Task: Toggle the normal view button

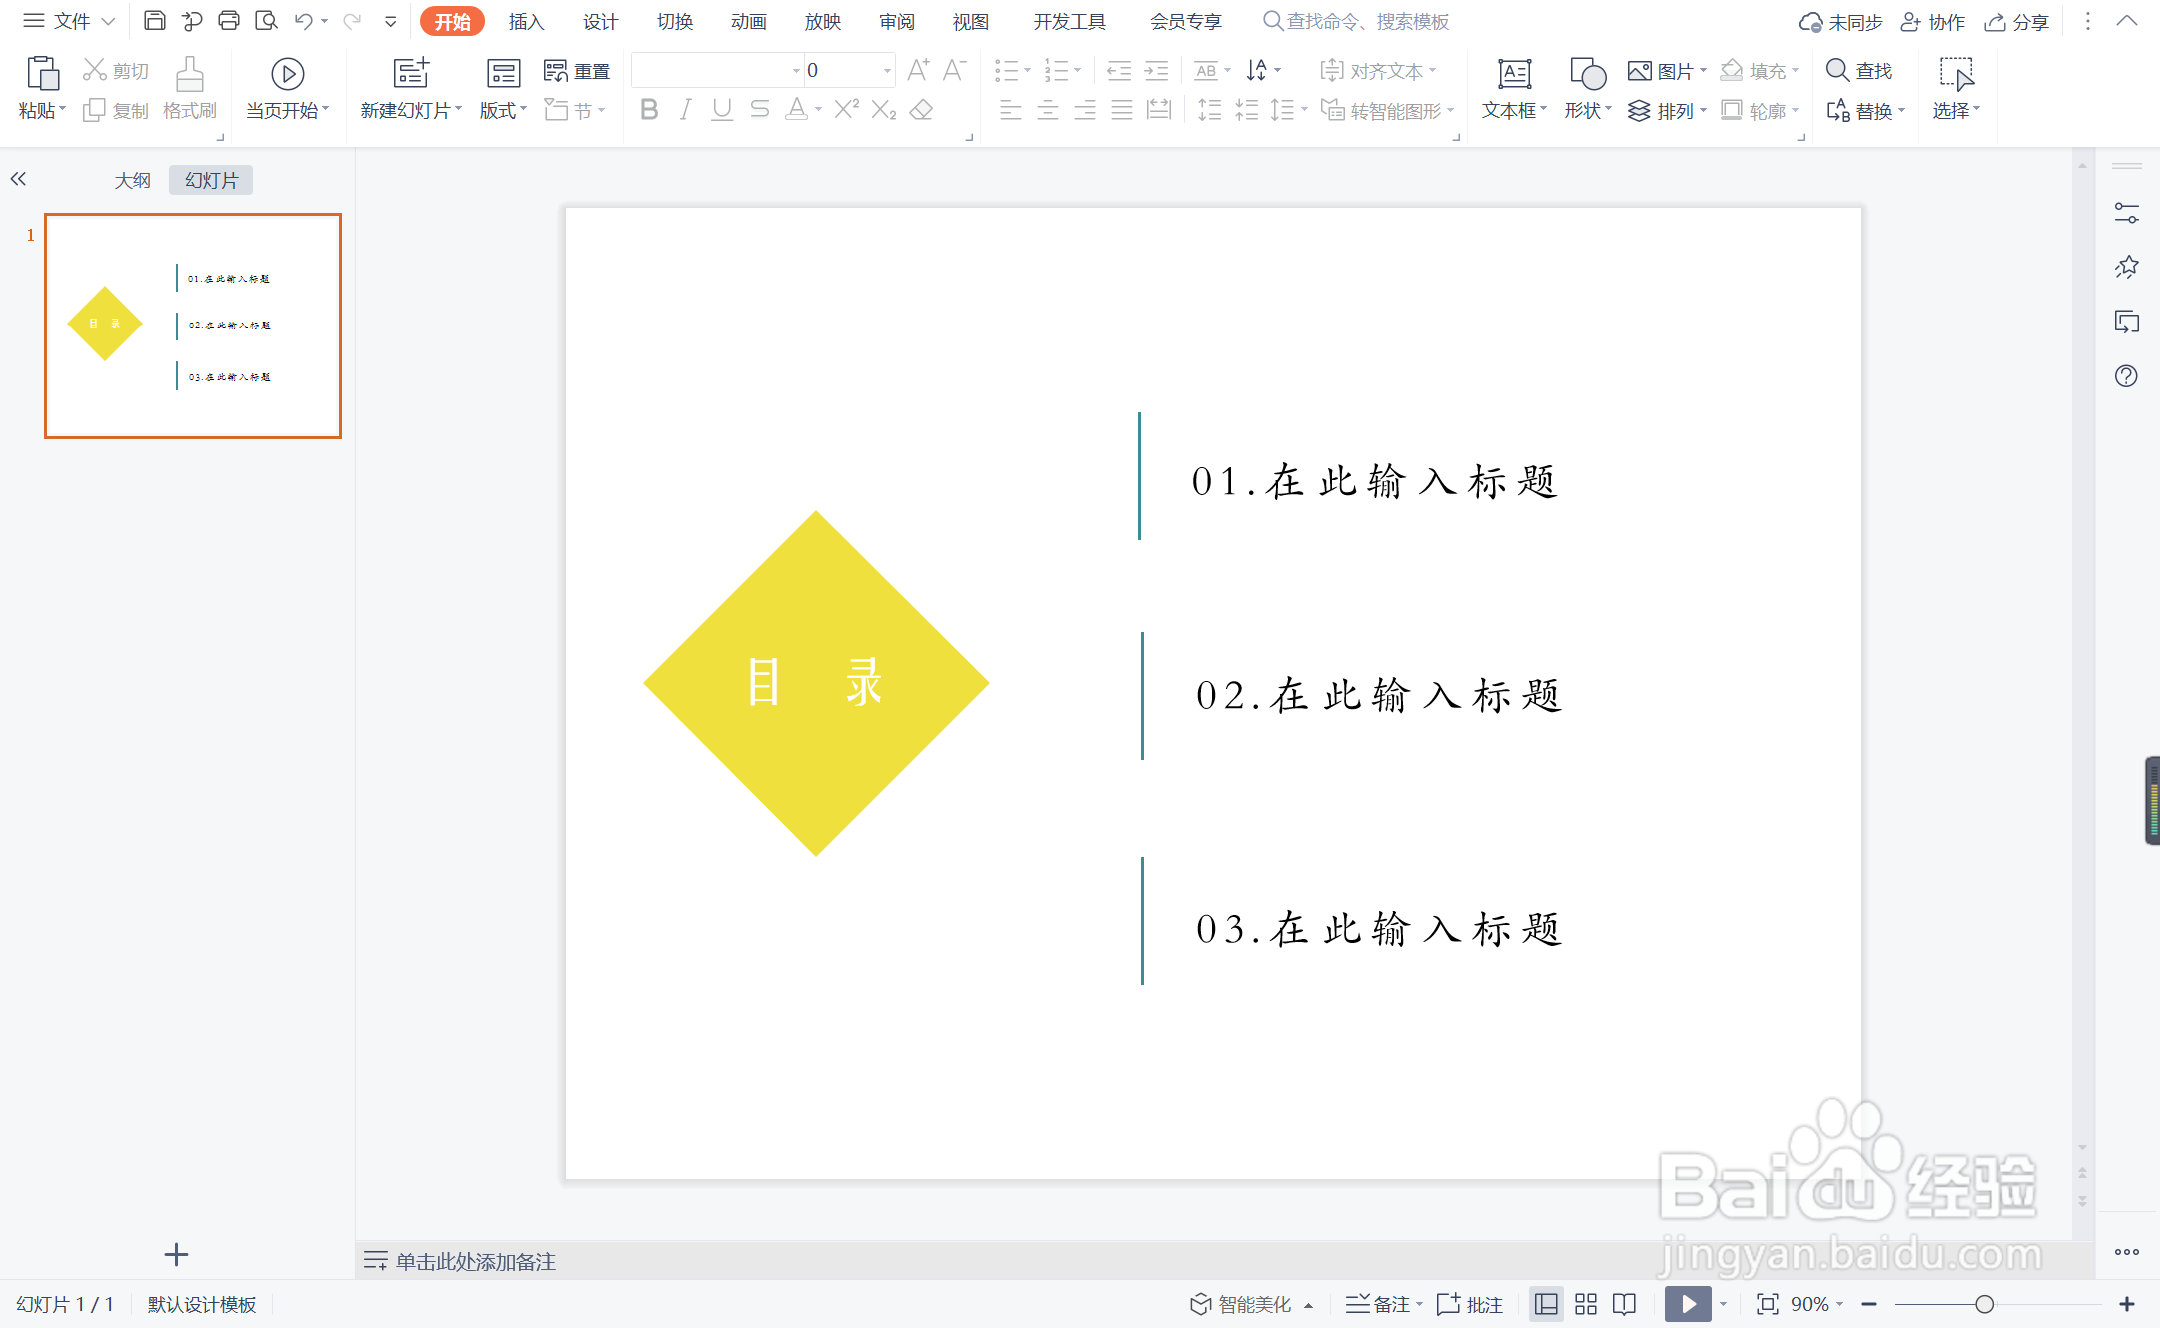Action: click(1546, 1304)
